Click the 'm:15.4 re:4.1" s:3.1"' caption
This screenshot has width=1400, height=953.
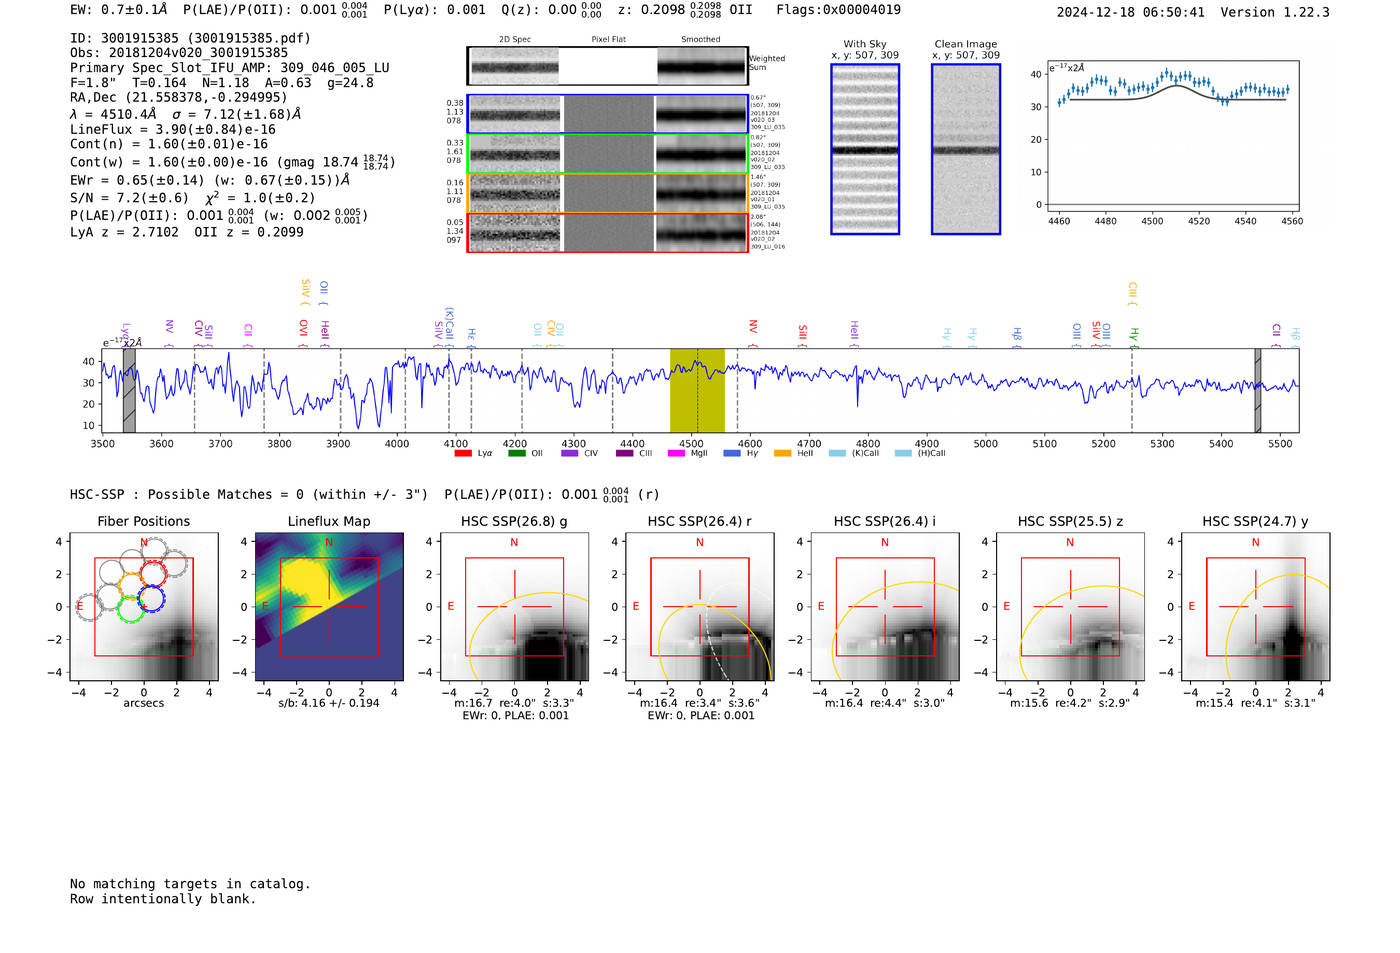1255,703
